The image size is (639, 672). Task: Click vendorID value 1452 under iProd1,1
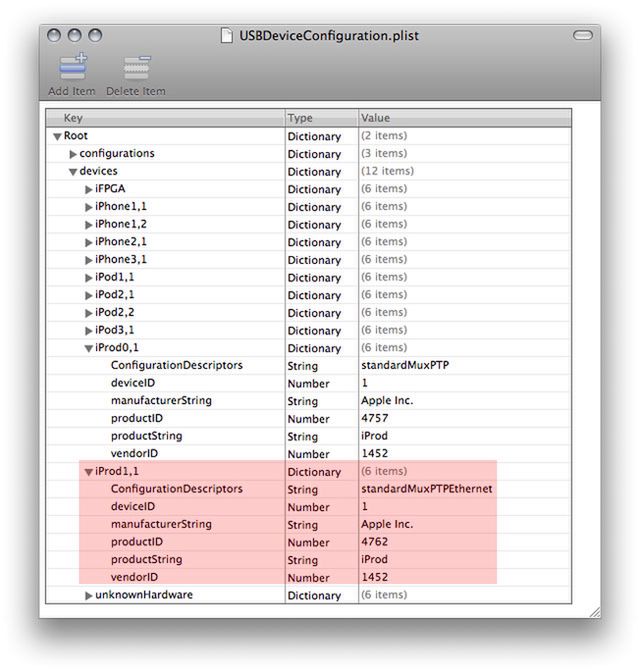(x=375, y=577)
